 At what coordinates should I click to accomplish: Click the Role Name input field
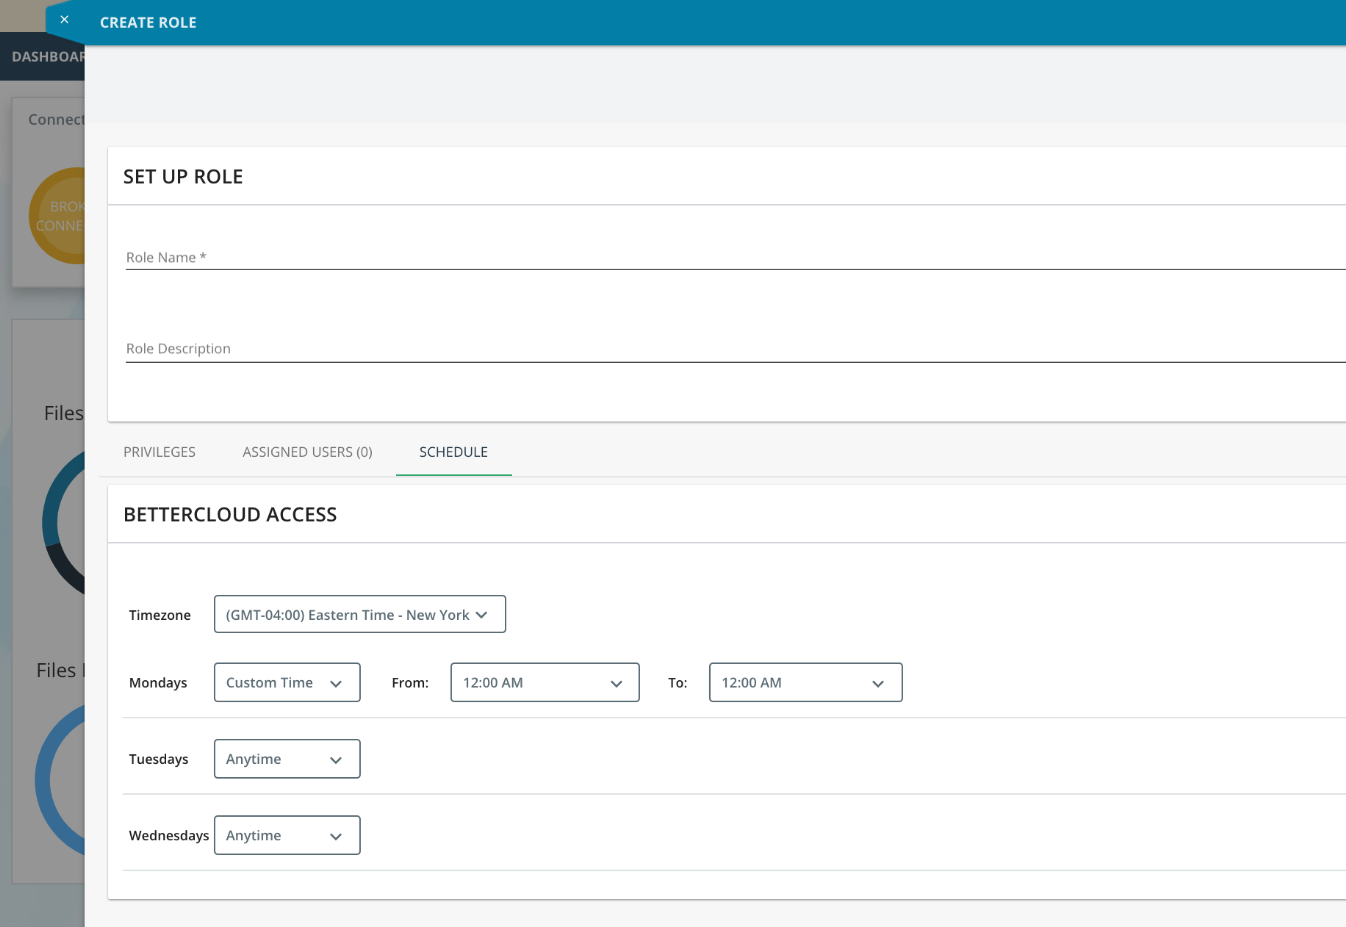(x=735, y=257)
